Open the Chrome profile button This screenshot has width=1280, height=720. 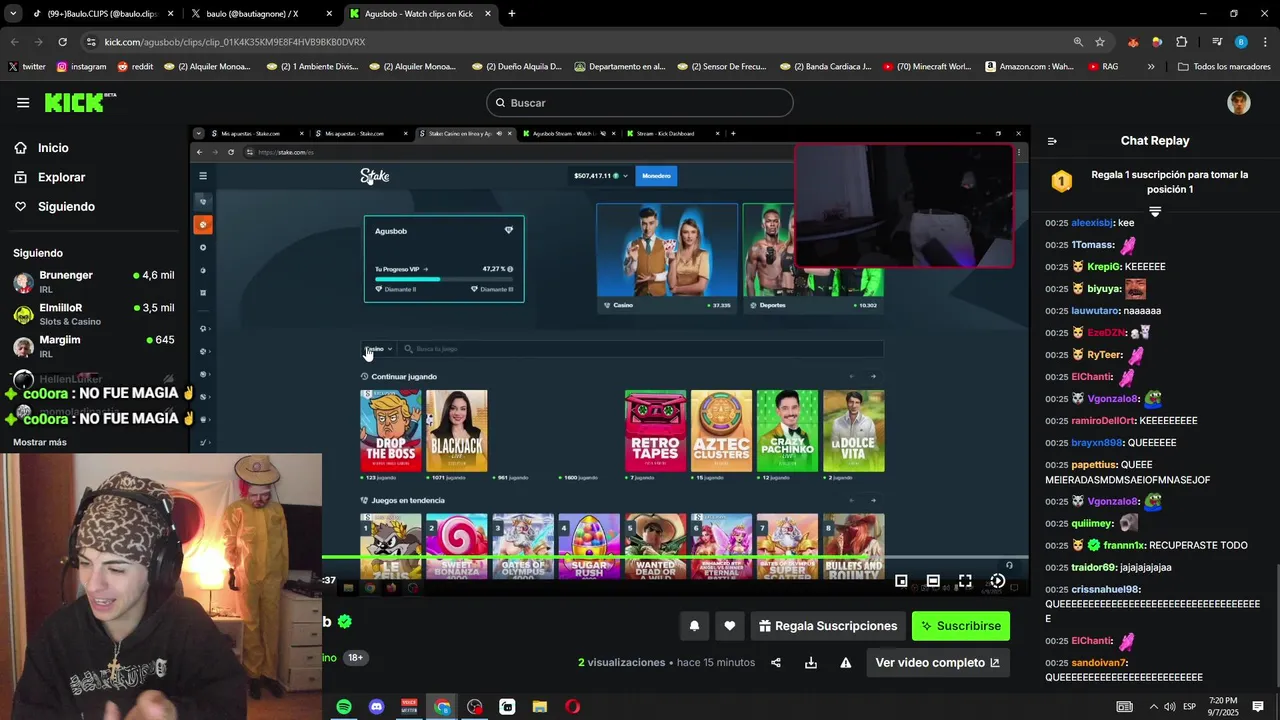point(1241,42)
